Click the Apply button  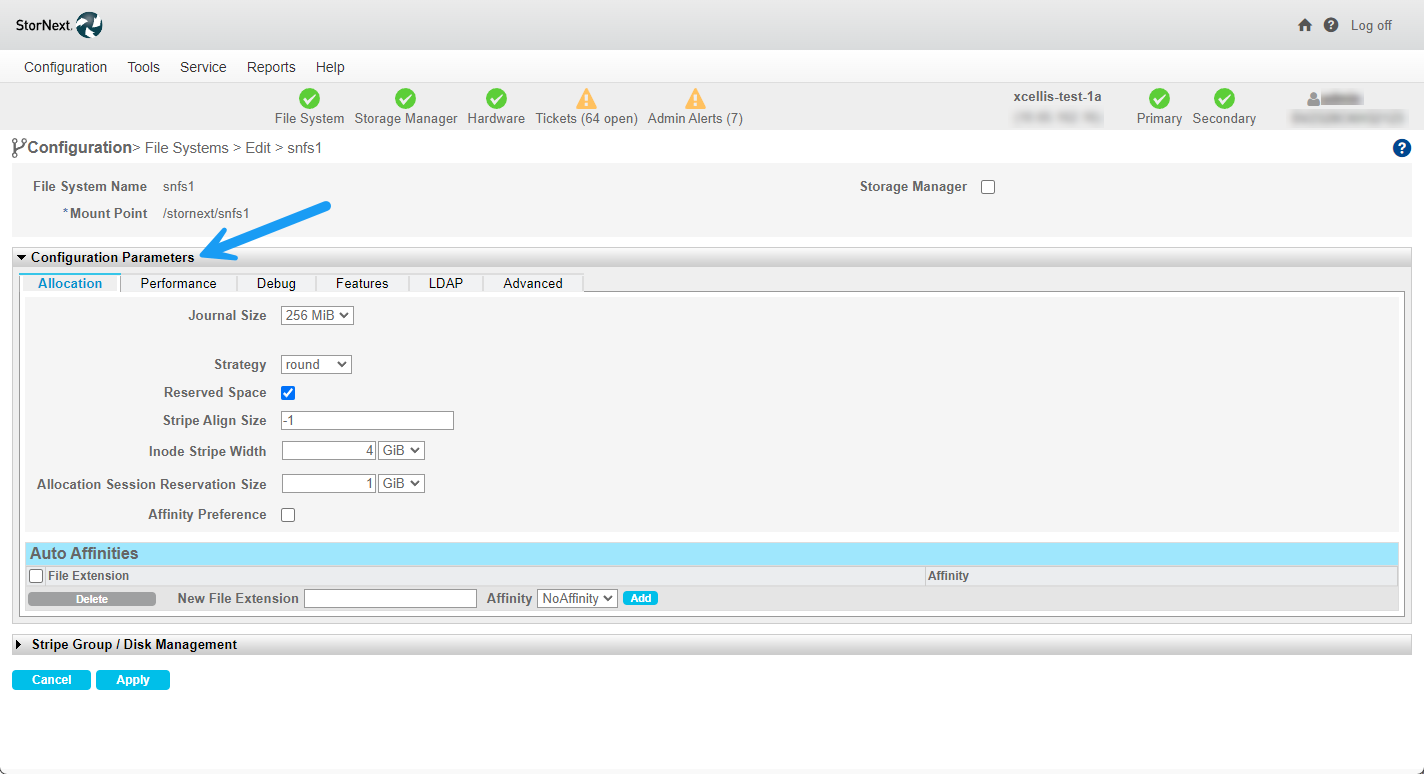[133, 680]
